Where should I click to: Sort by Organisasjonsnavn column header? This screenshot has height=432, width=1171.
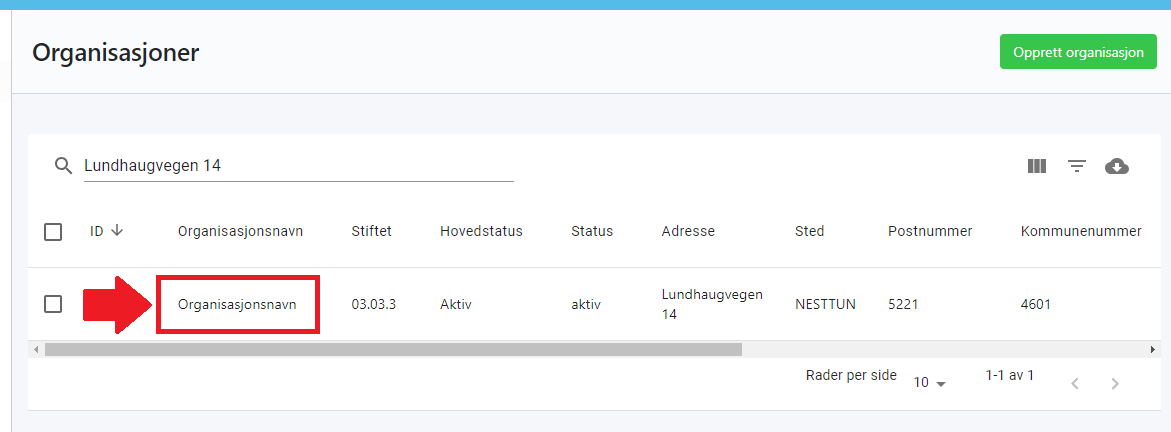(x=240, y=231)
